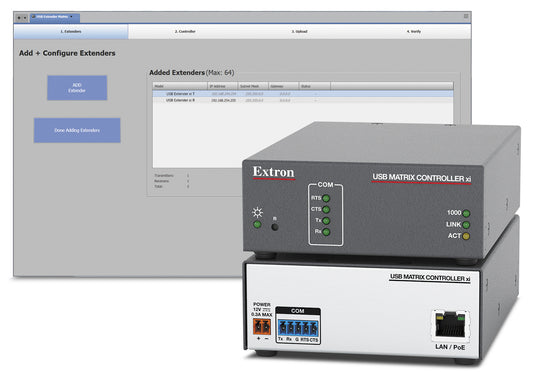Screen dimensions: 533x377
Task: Click the ADD Extender button
Action: coord(77,88)
